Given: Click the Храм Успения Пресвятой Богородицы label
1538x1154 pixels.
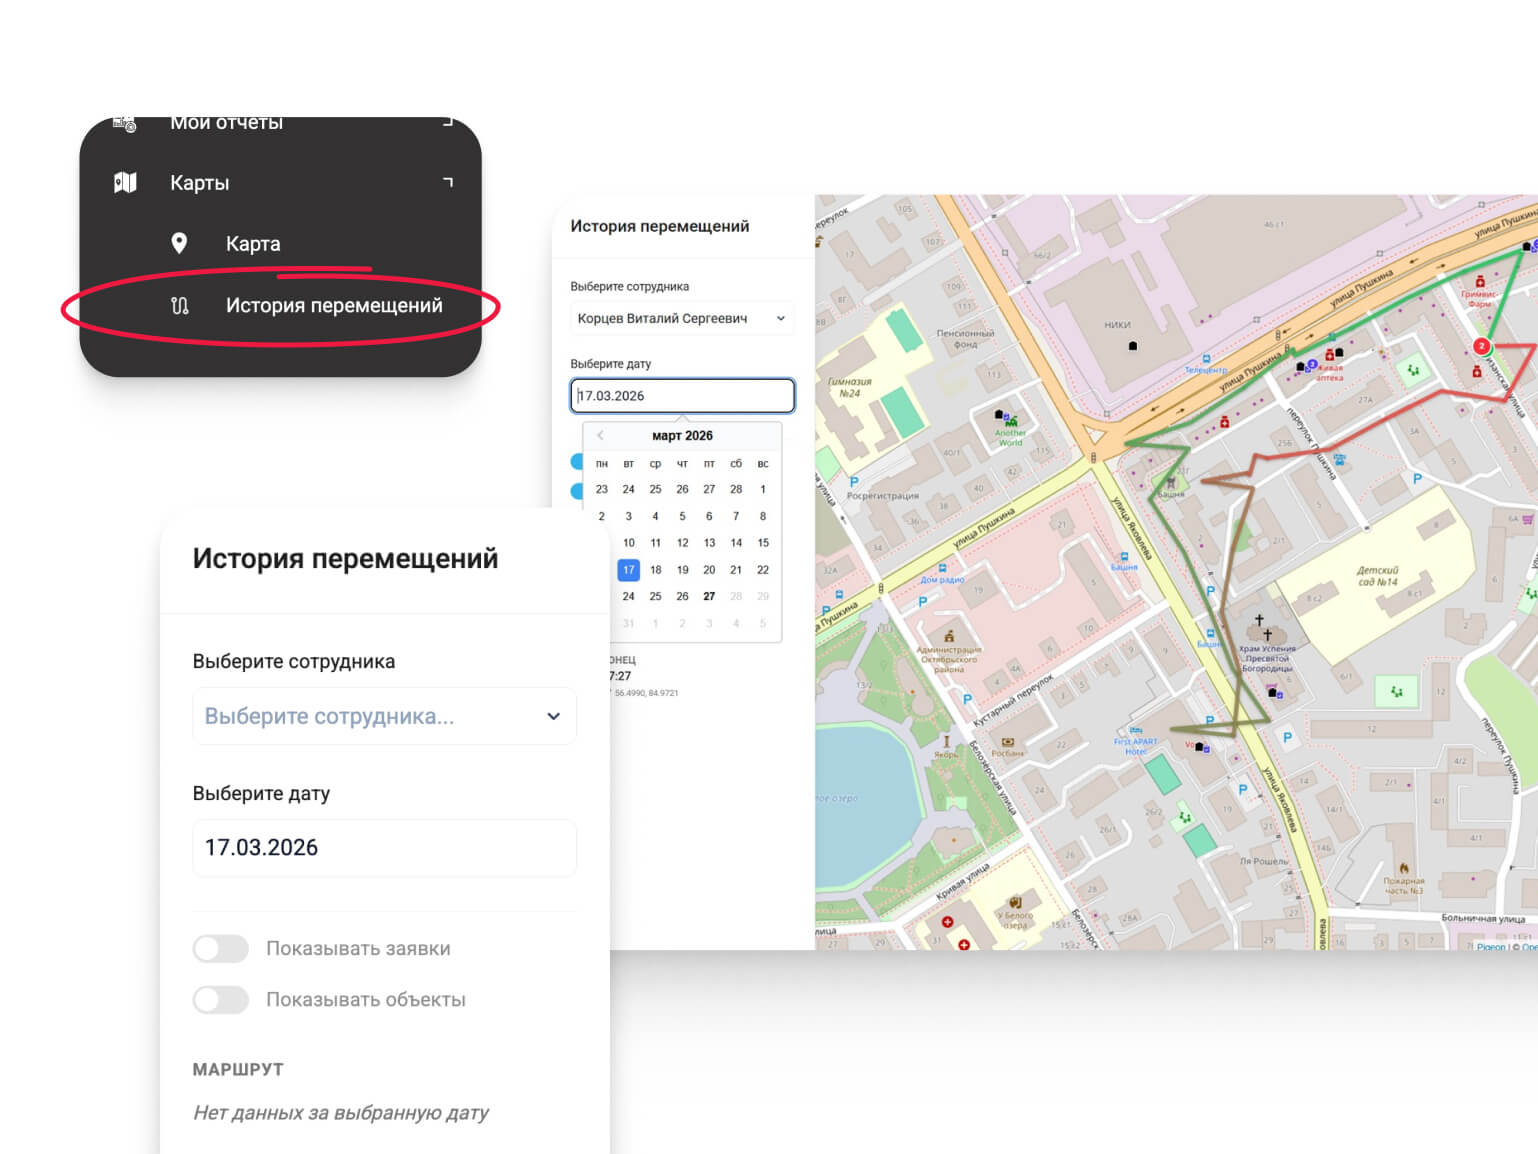Looking at the screenshot, I should coord(1267,658).
